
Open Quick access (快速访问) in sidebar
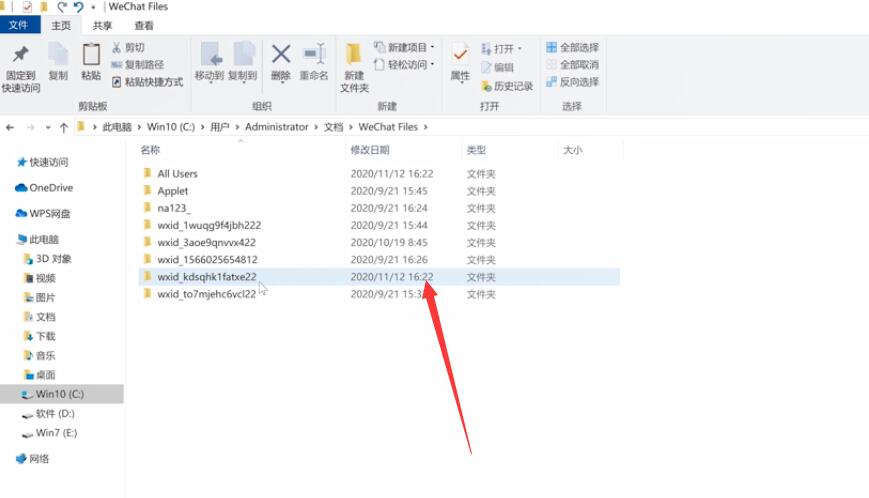(x=43, y=162)
